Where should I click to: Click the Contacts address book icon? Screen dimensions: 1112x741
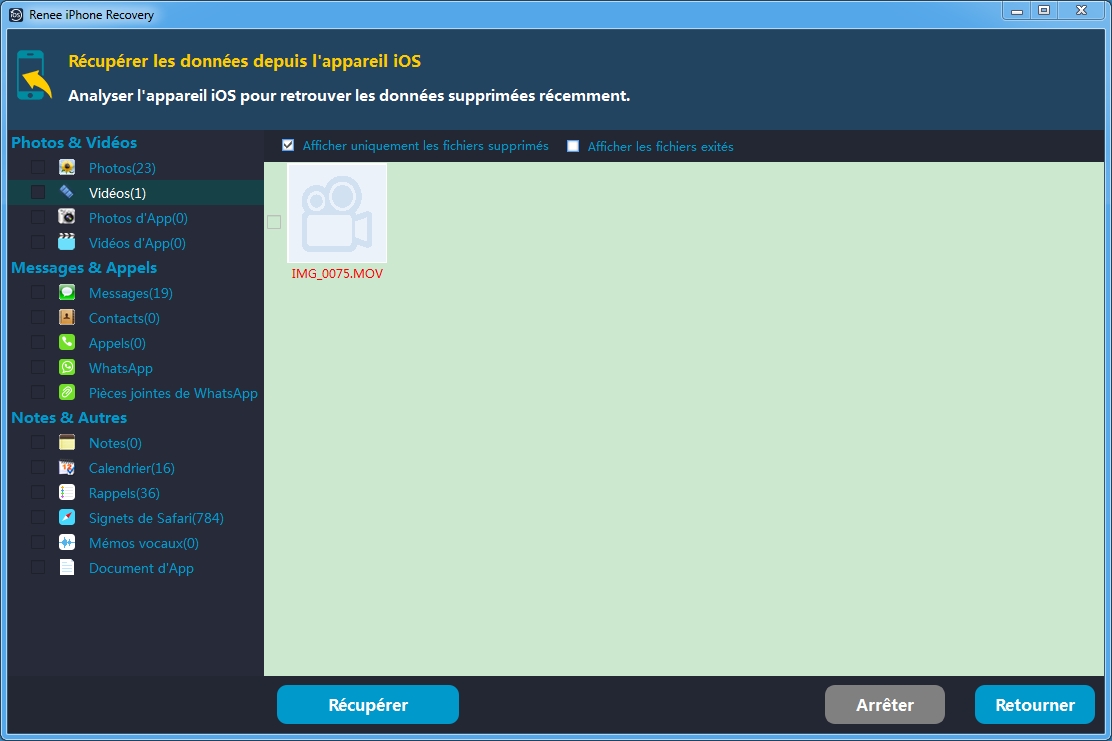tap(67, 318)
